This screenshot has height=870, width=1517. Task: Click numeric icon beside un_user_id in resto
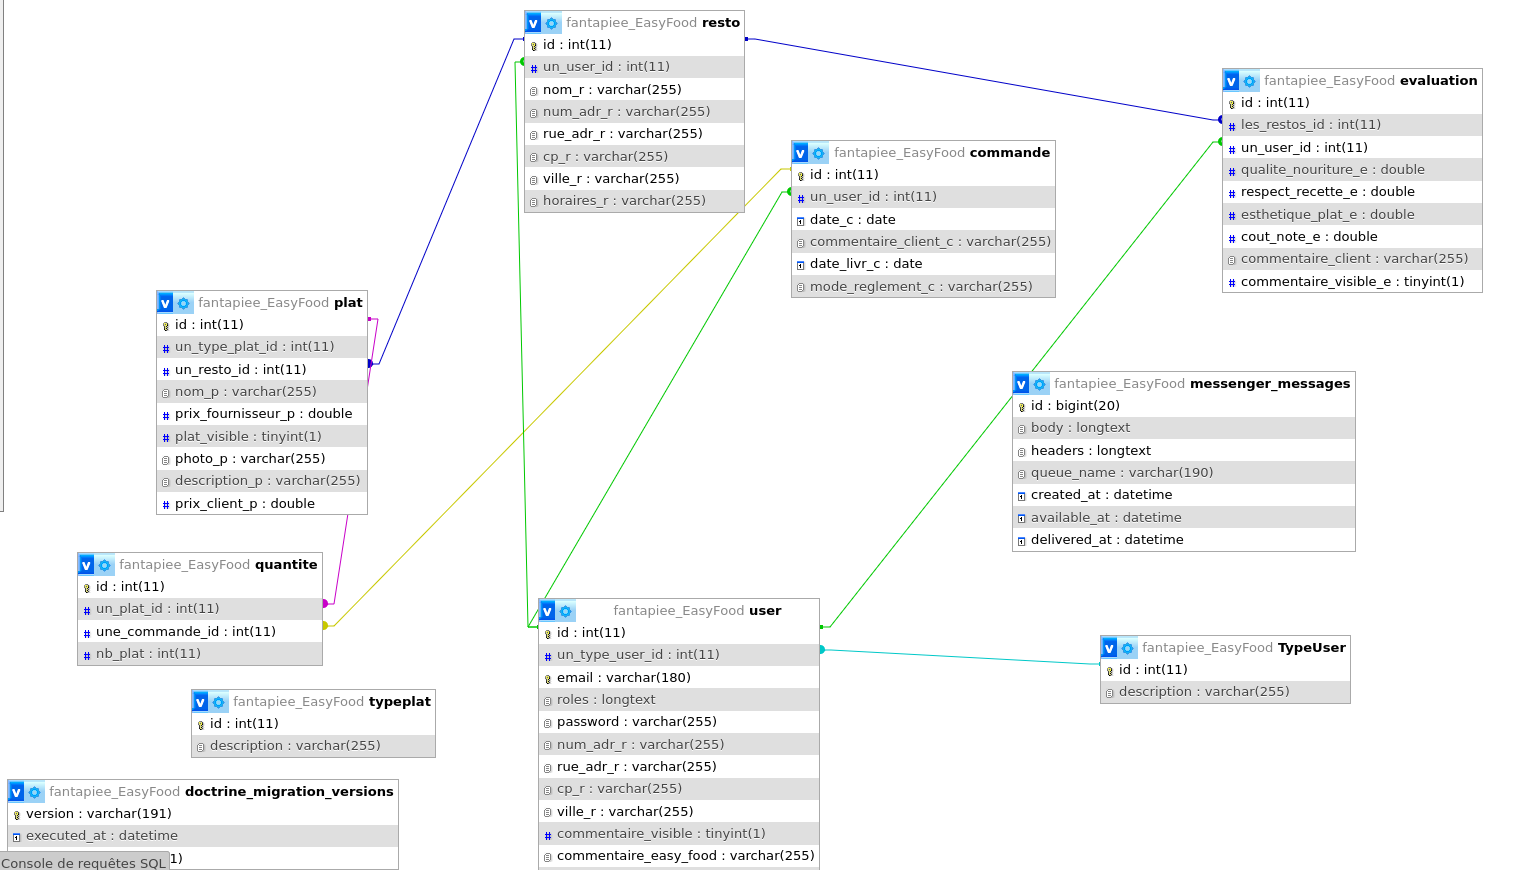[x=534, y=68]
